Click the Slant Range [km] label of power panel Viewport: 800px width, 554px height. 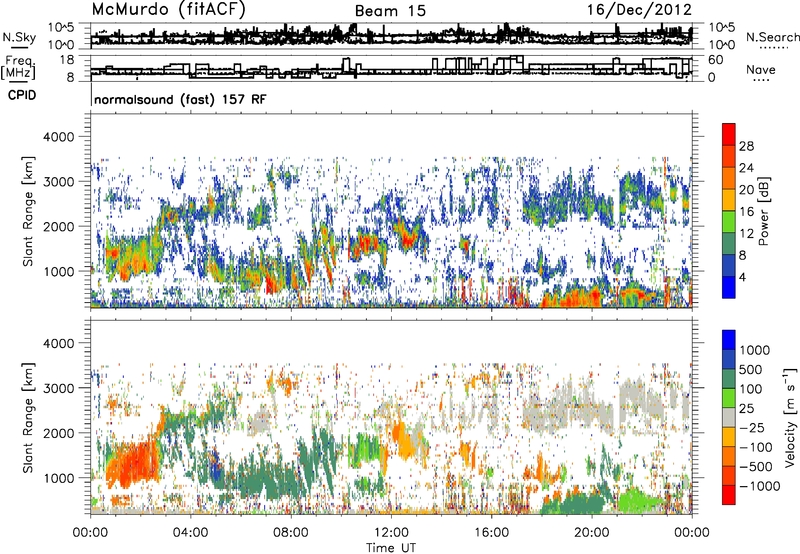point(28,211)
